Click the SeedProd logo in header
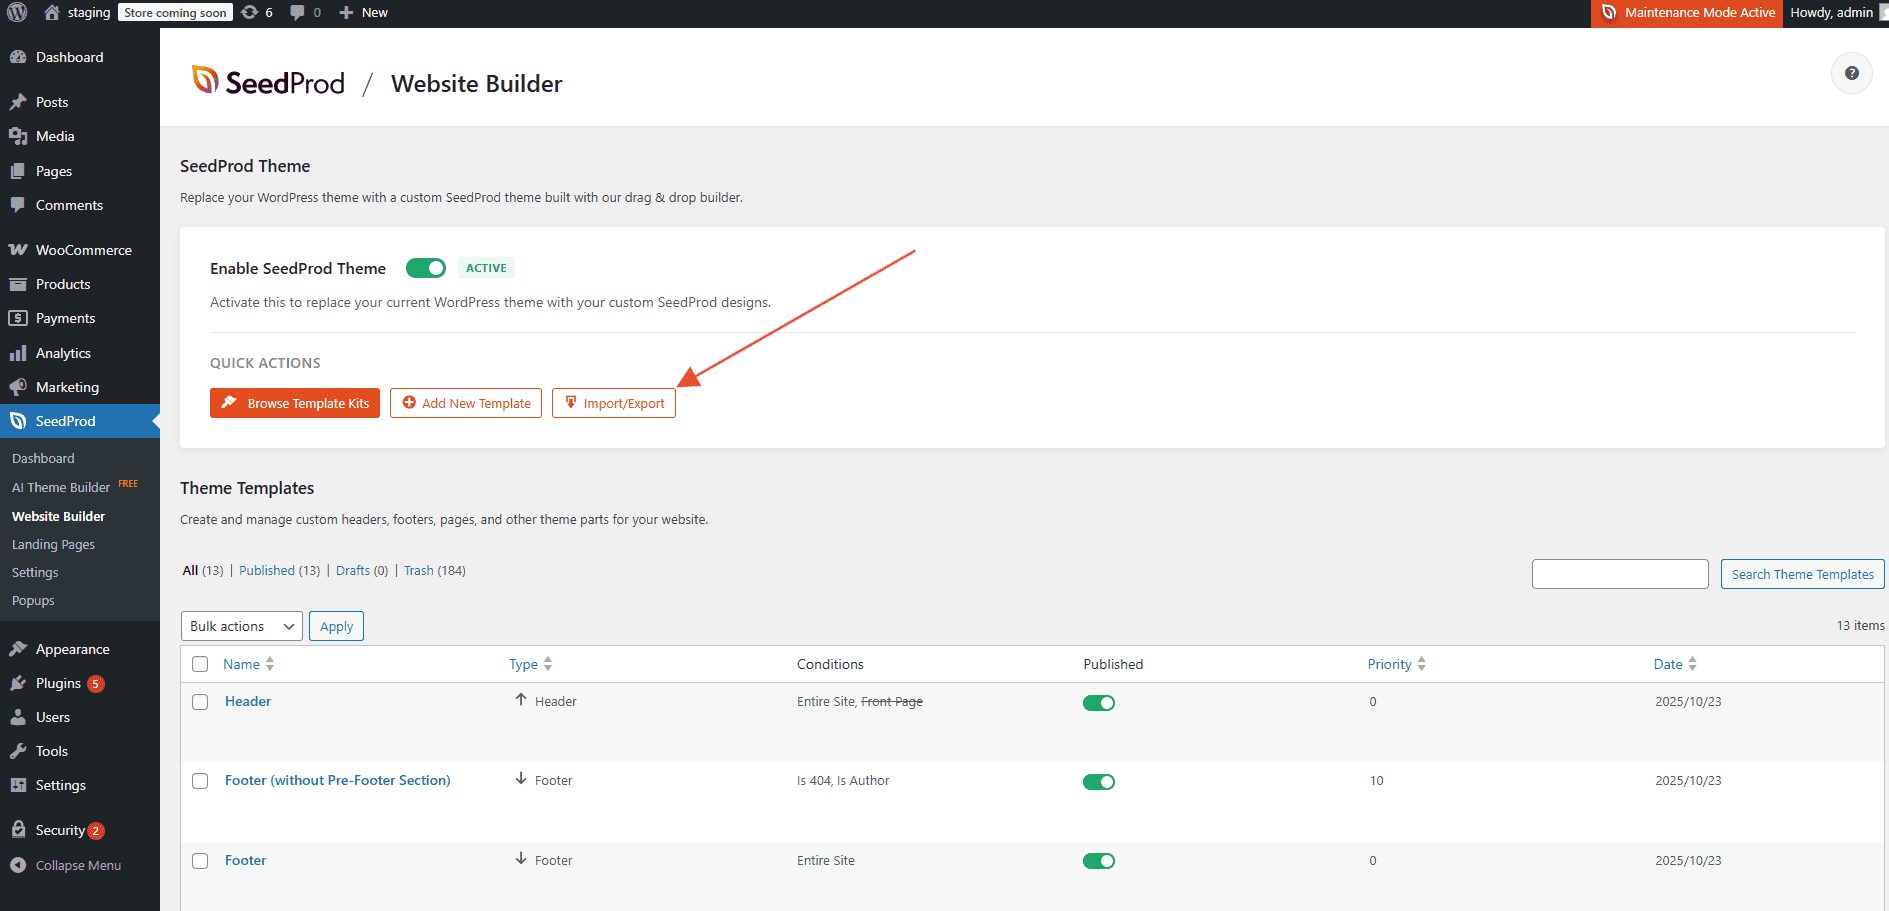 click(268, 82)
